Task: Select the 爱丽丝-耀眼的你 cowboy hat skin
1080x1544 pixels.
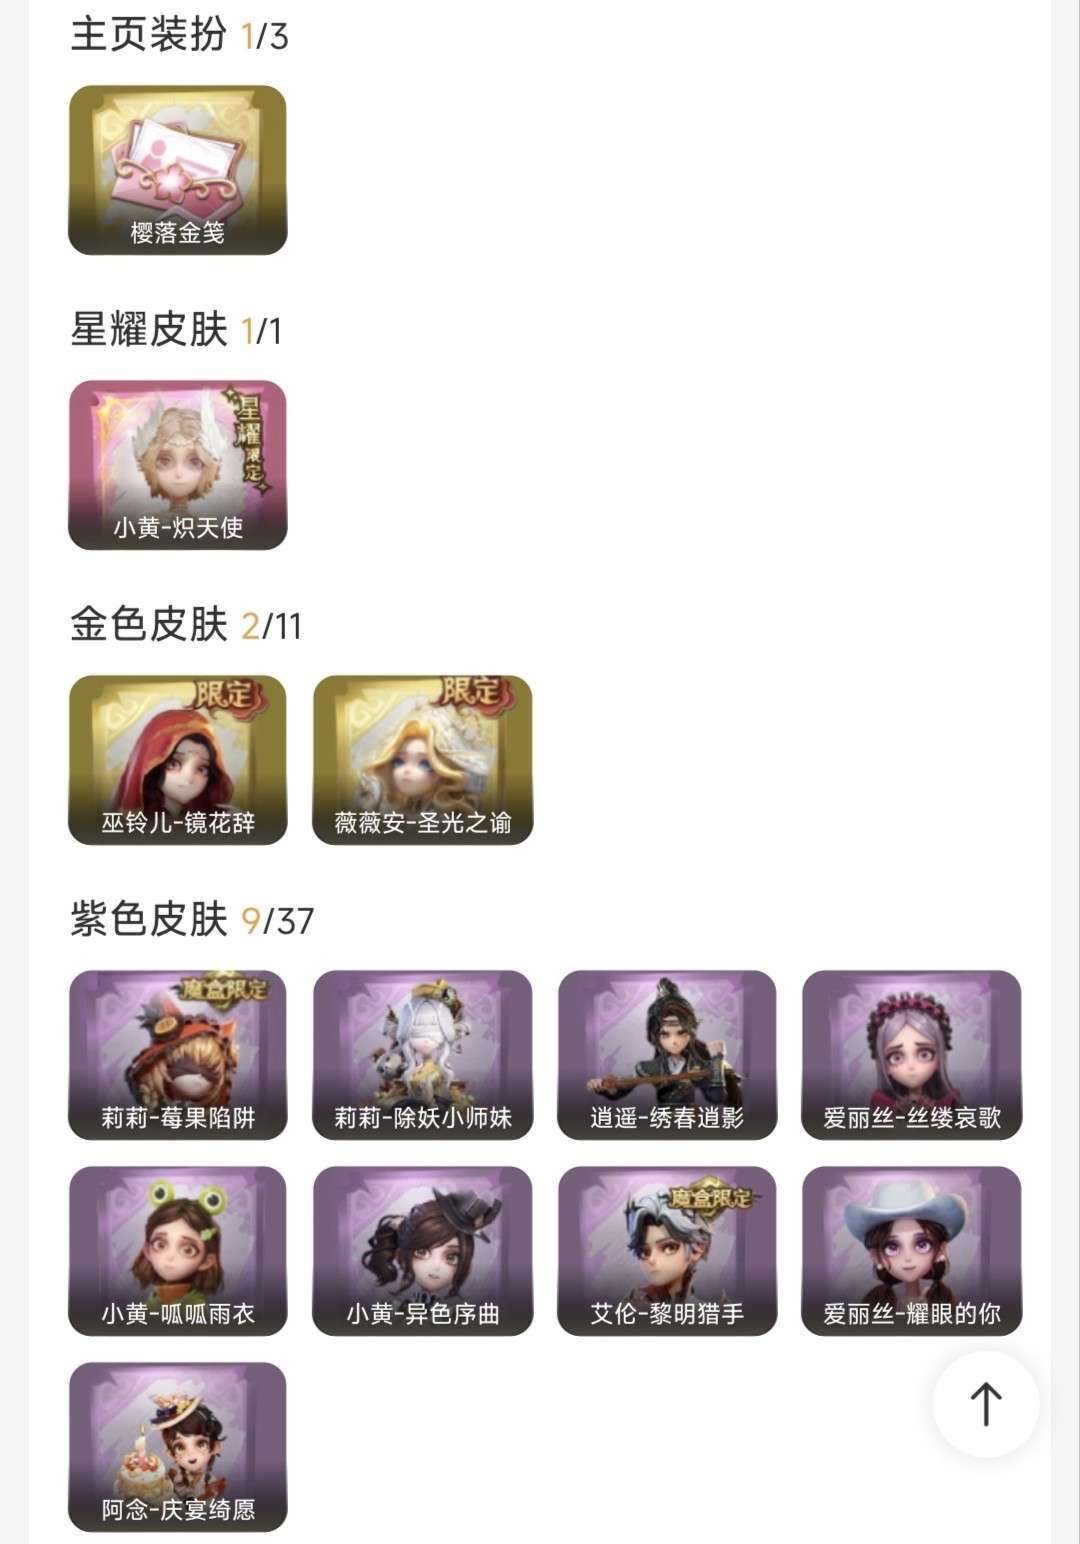Action: tap(912, 1251)
